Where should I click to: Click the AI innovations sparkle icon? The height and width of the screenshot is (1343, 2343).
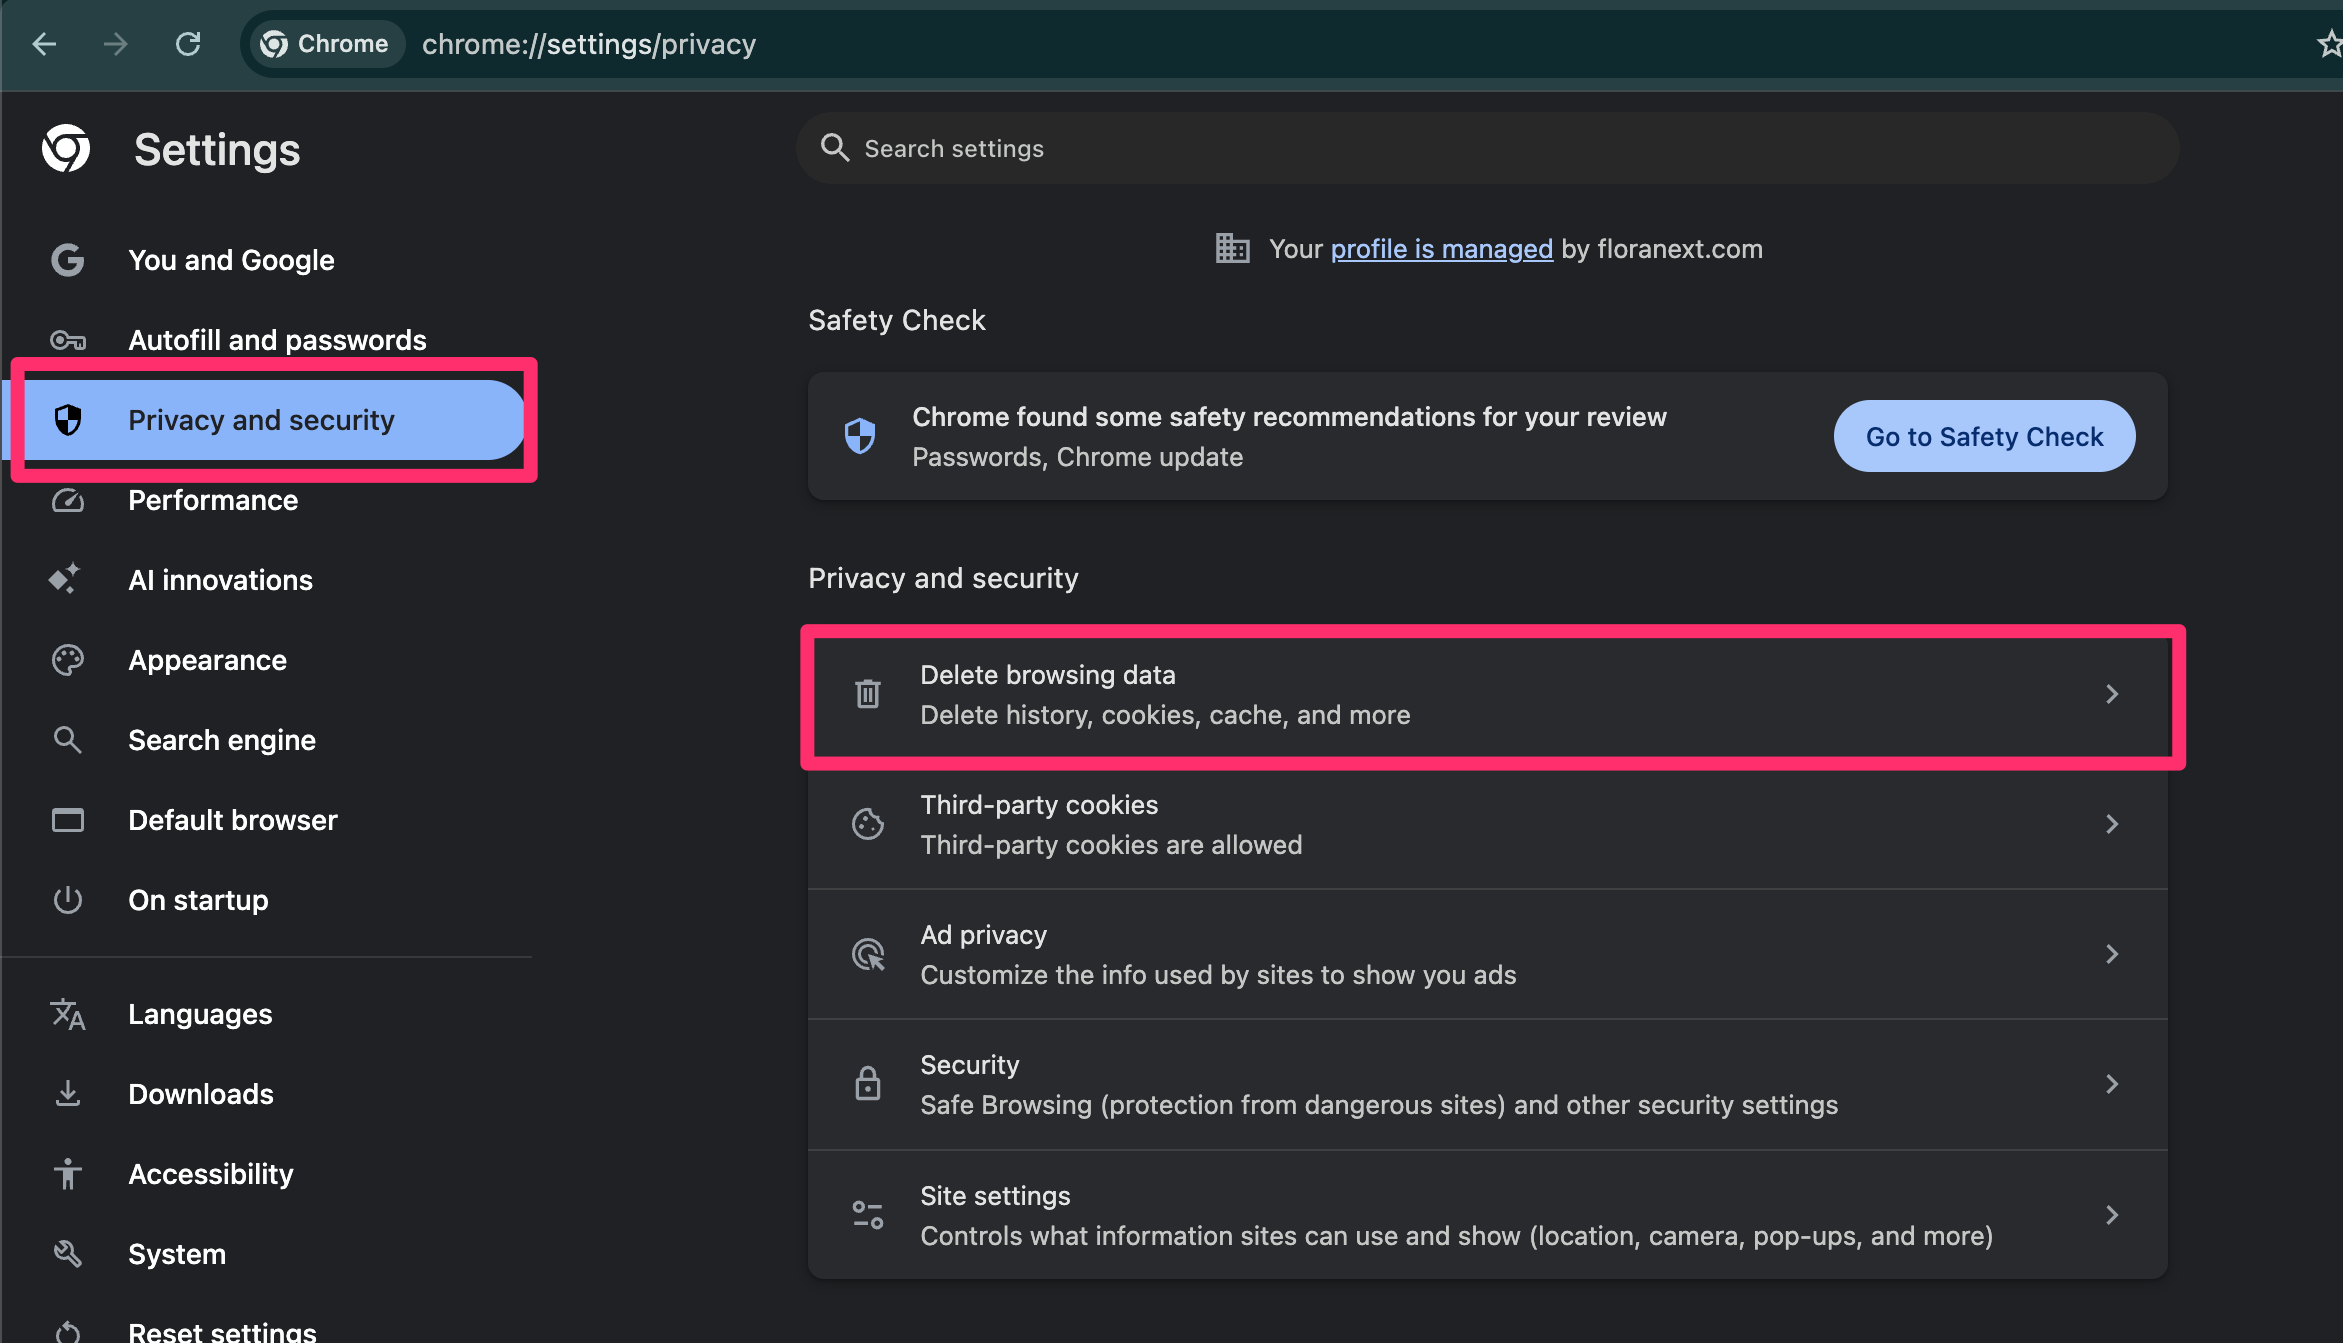point(66,579)
